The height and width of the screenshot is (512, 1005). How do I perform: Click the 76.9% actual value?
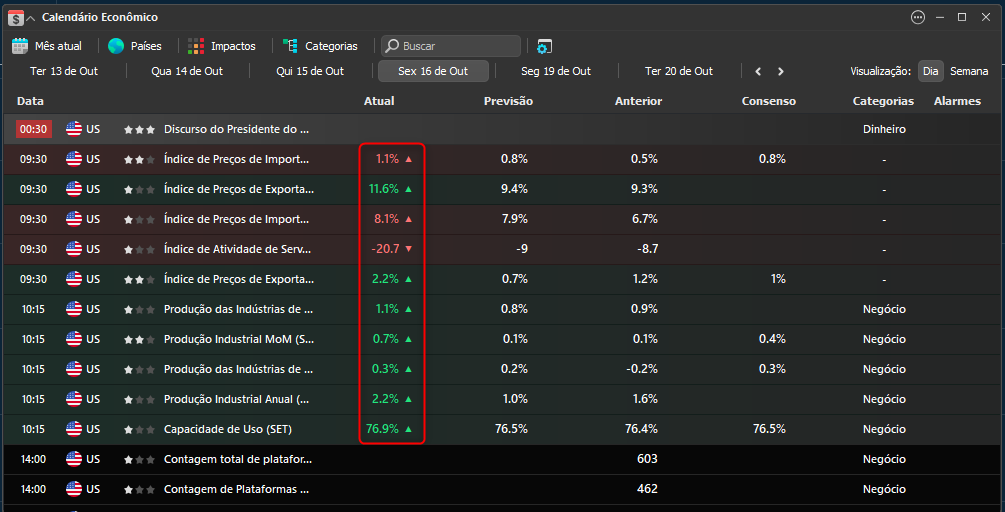383,429
